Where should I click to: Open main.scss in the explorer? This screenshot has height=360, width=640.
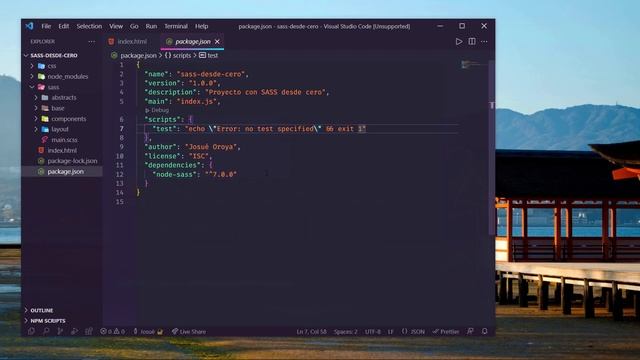tap(64, 140)
